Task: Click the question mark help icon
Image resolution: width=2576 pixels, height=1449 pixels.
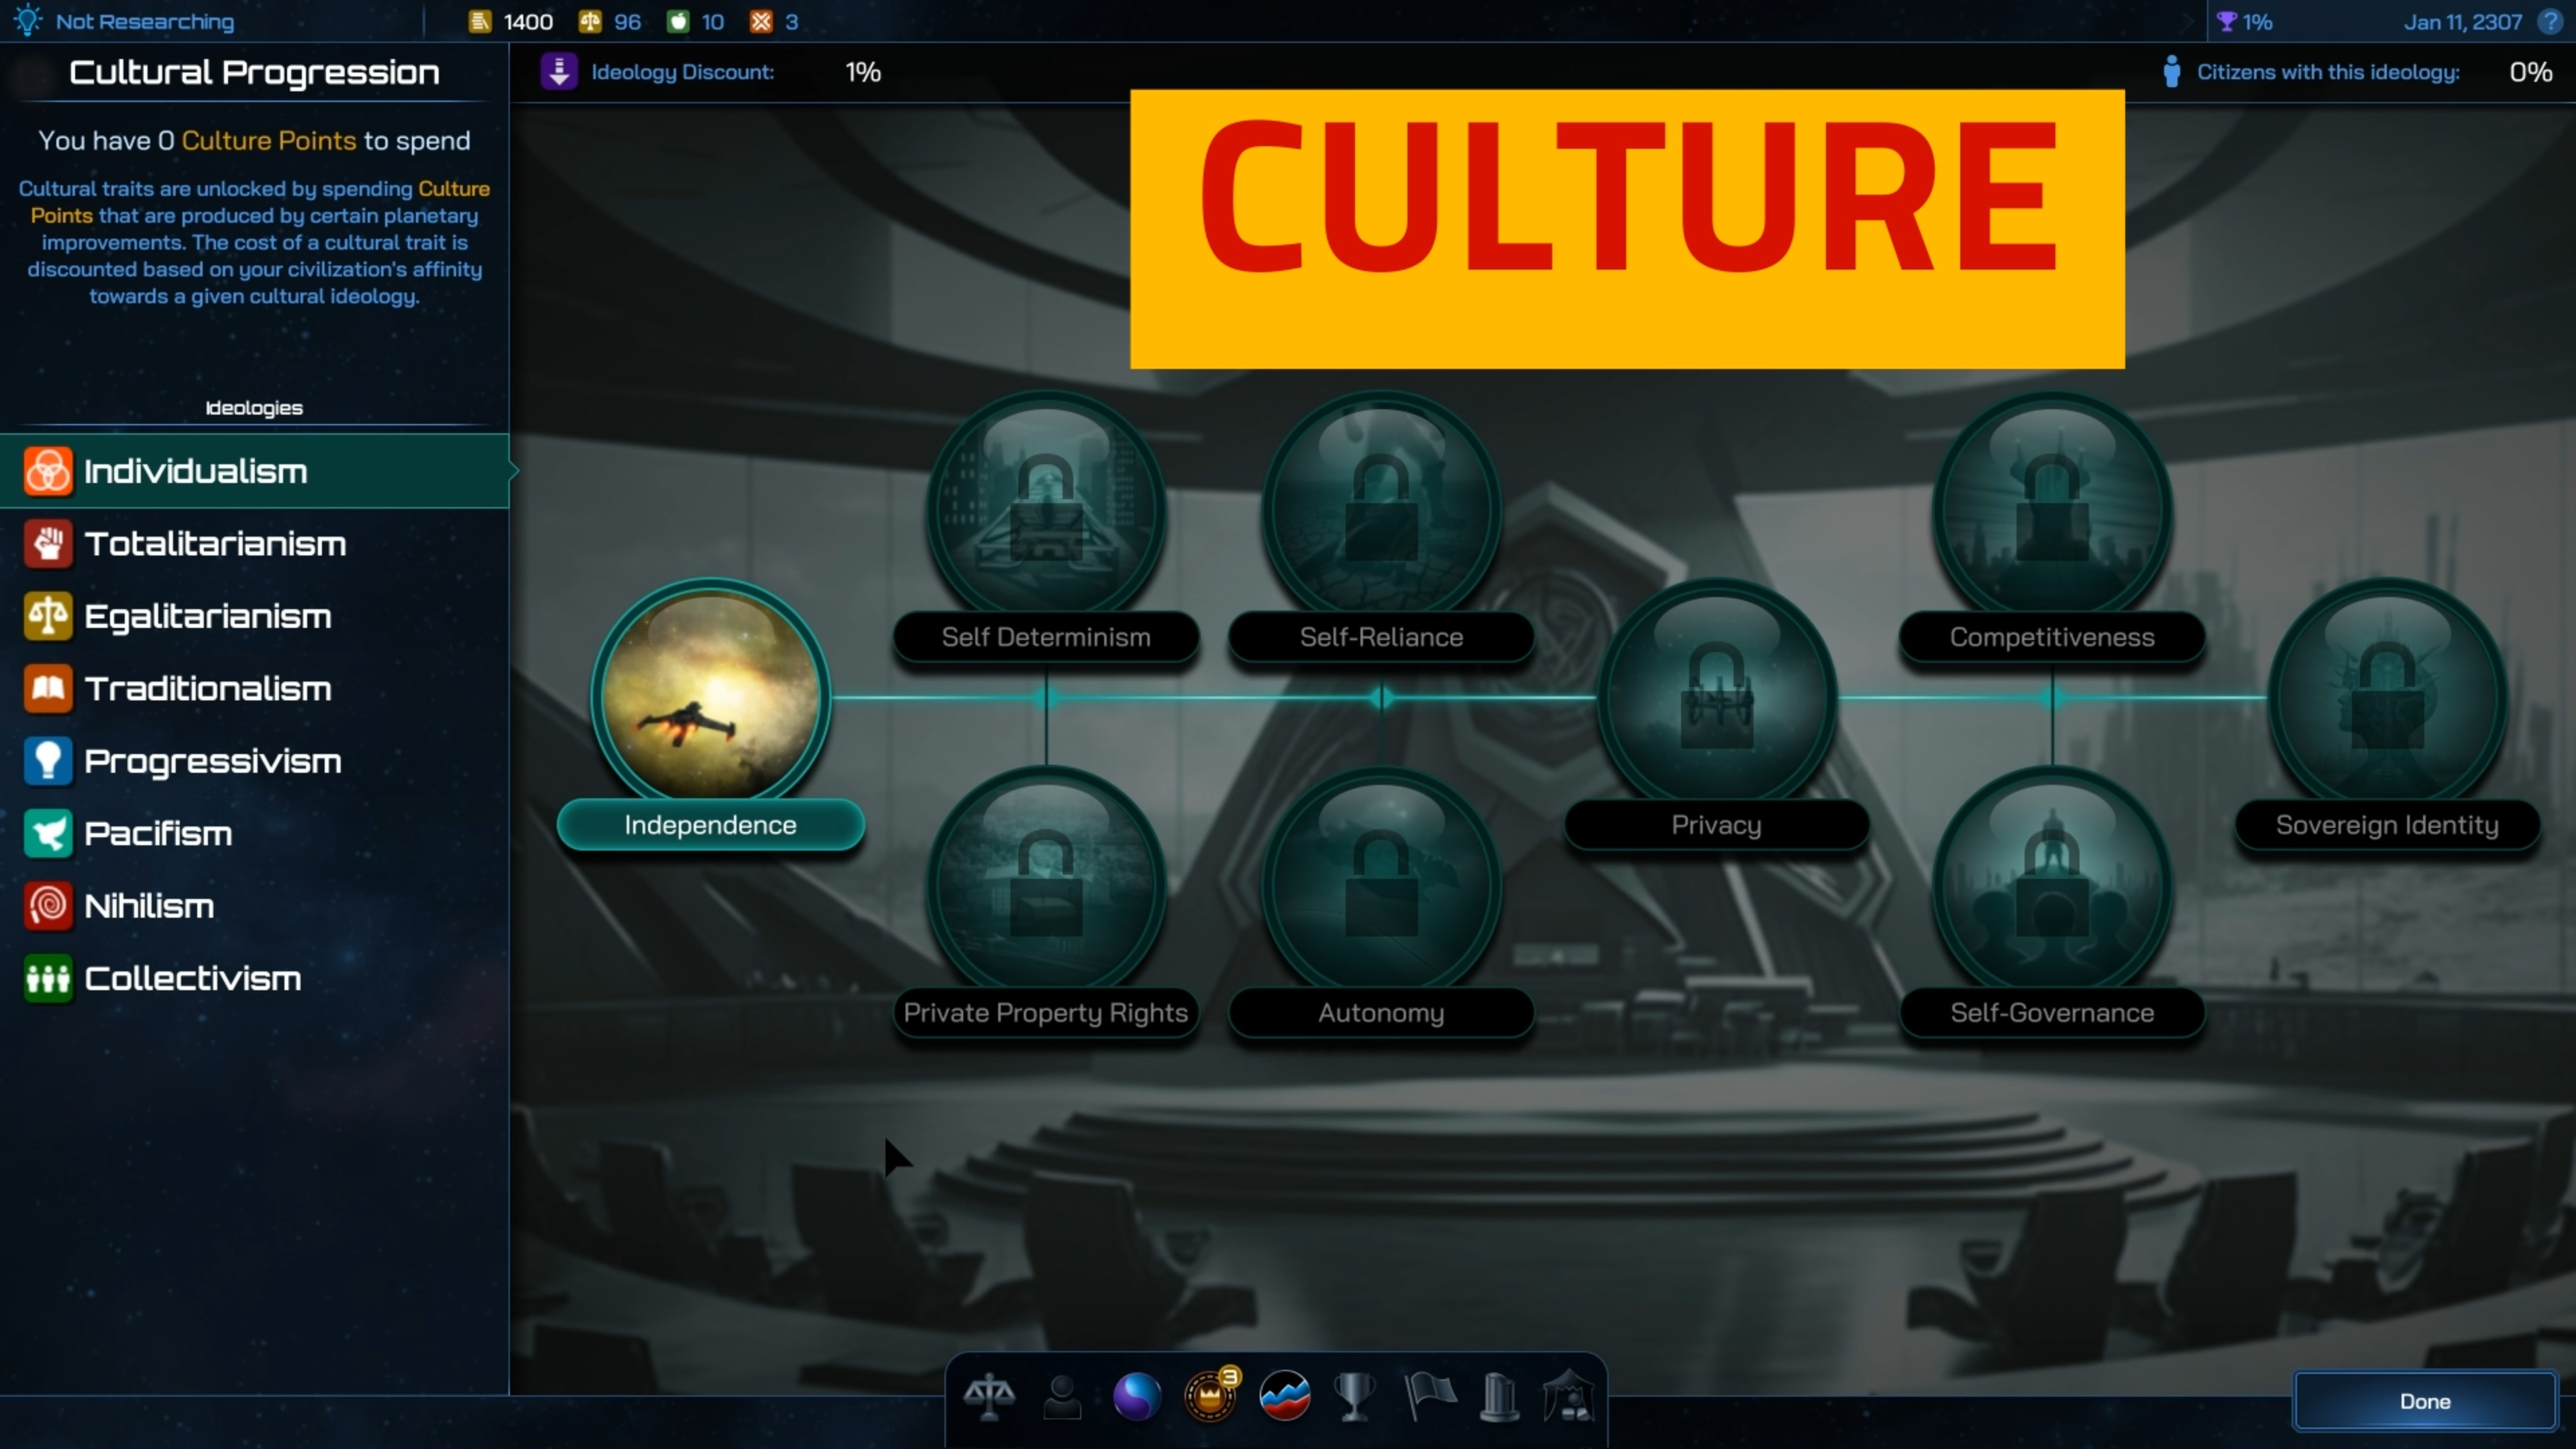Action: (x=2549, y=21)
